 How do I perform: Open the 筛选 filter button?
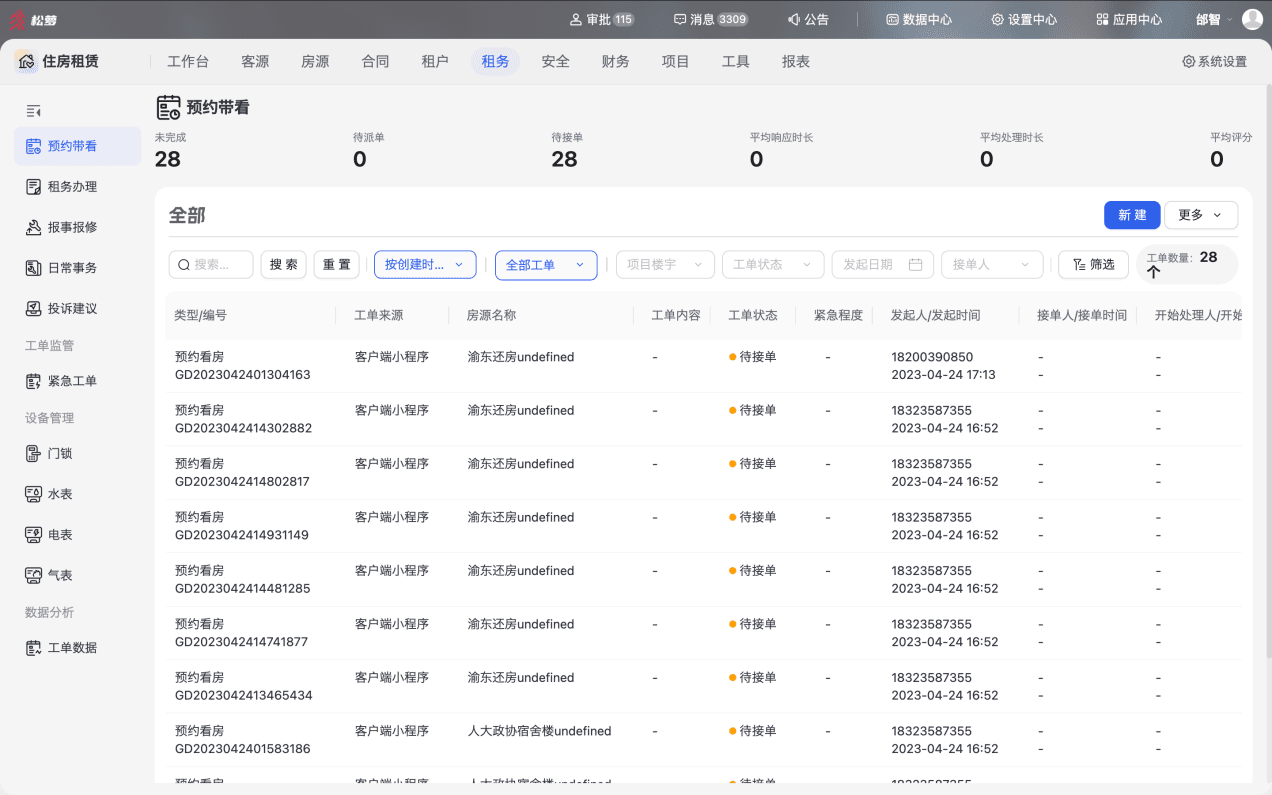tap(1093, 264)
